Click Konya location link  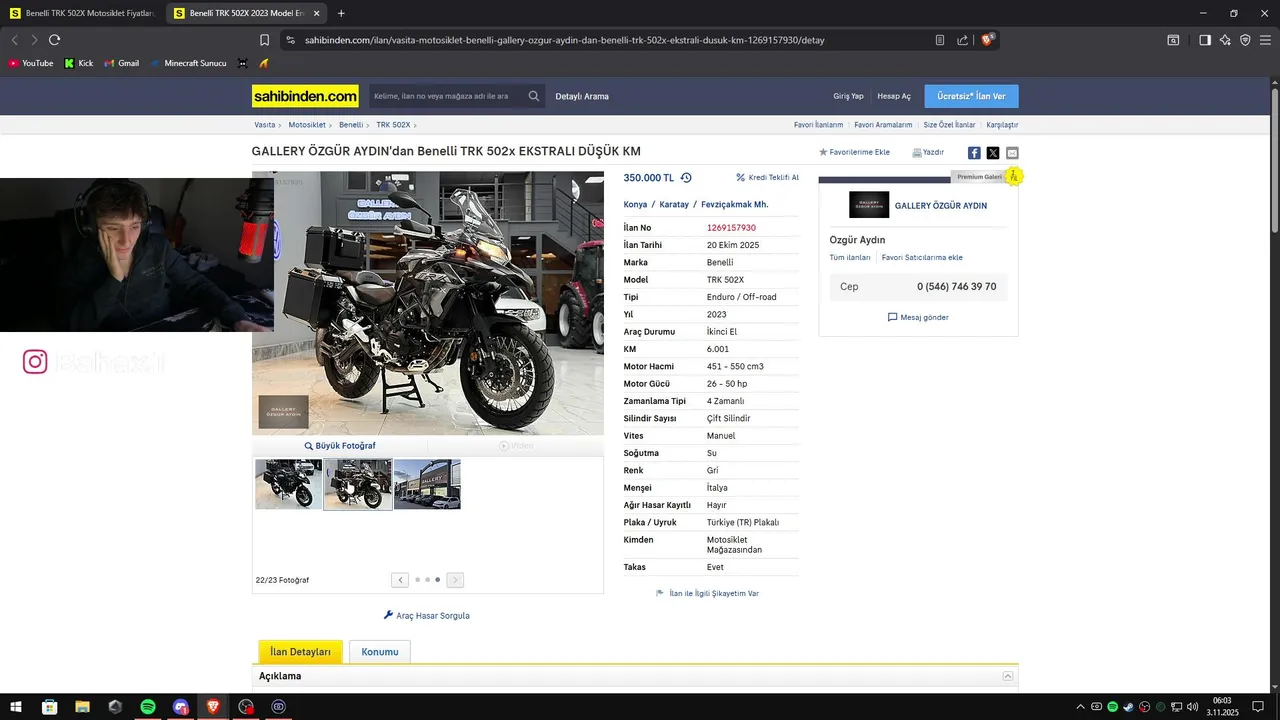coord(635,204)
